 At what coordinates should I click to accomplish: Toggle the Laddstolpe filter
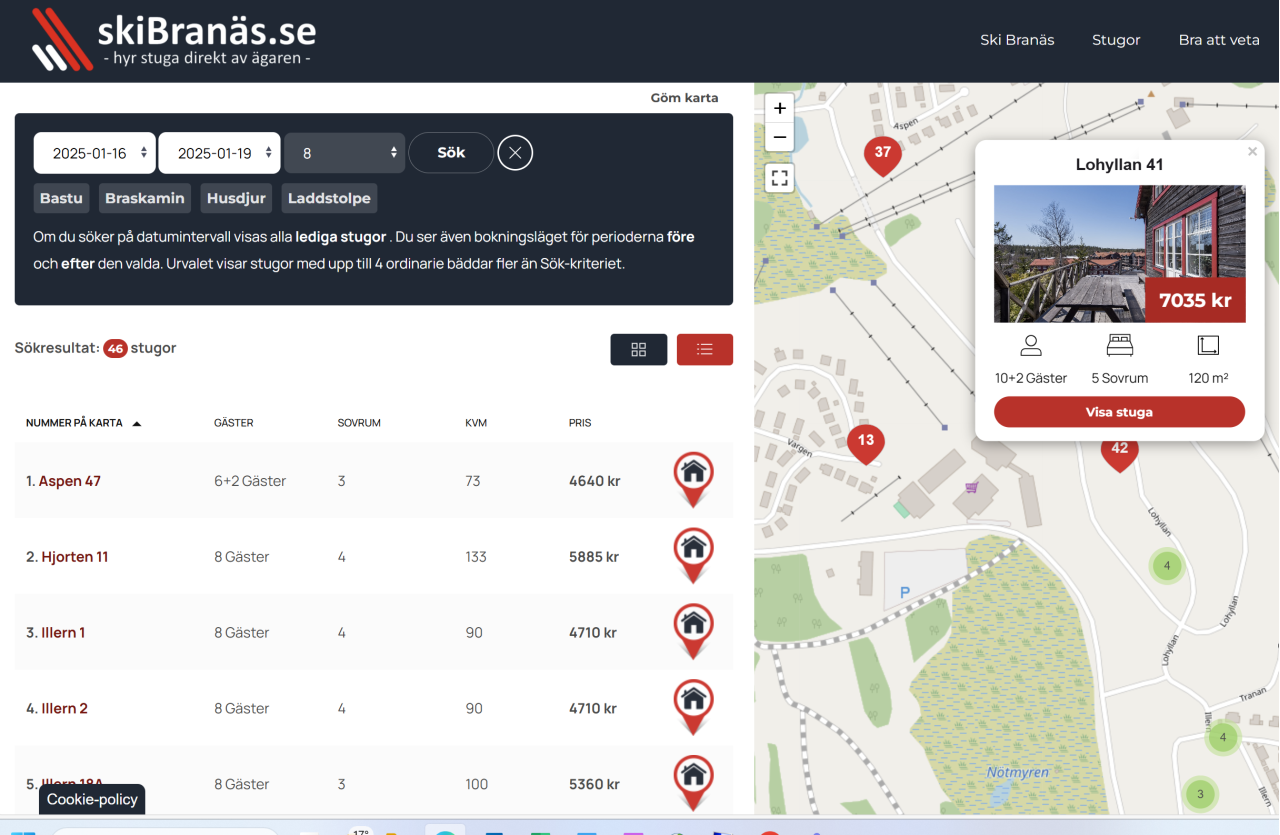[x=329, y=198]
